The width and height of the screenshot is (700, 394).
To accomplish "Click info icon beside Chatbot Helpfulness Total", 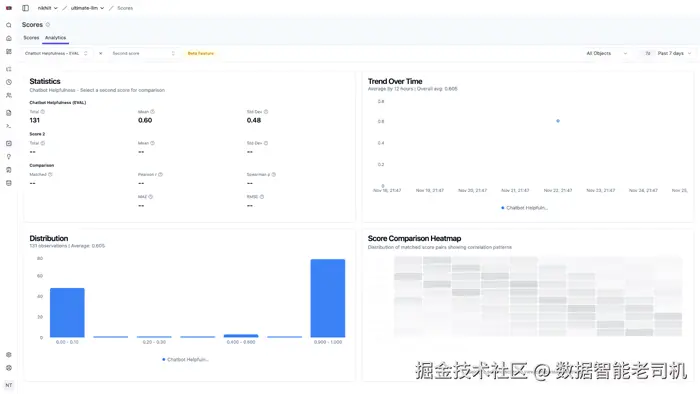I will (x=43, y=112).
